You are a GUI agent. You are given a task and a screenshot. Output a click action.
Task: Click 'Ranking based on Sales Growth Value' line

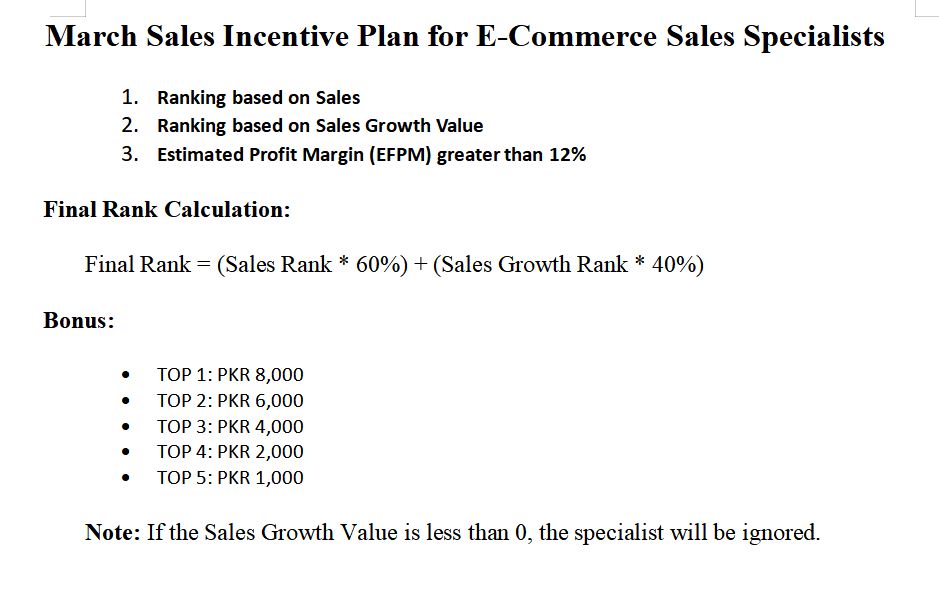tap(320, 126)
